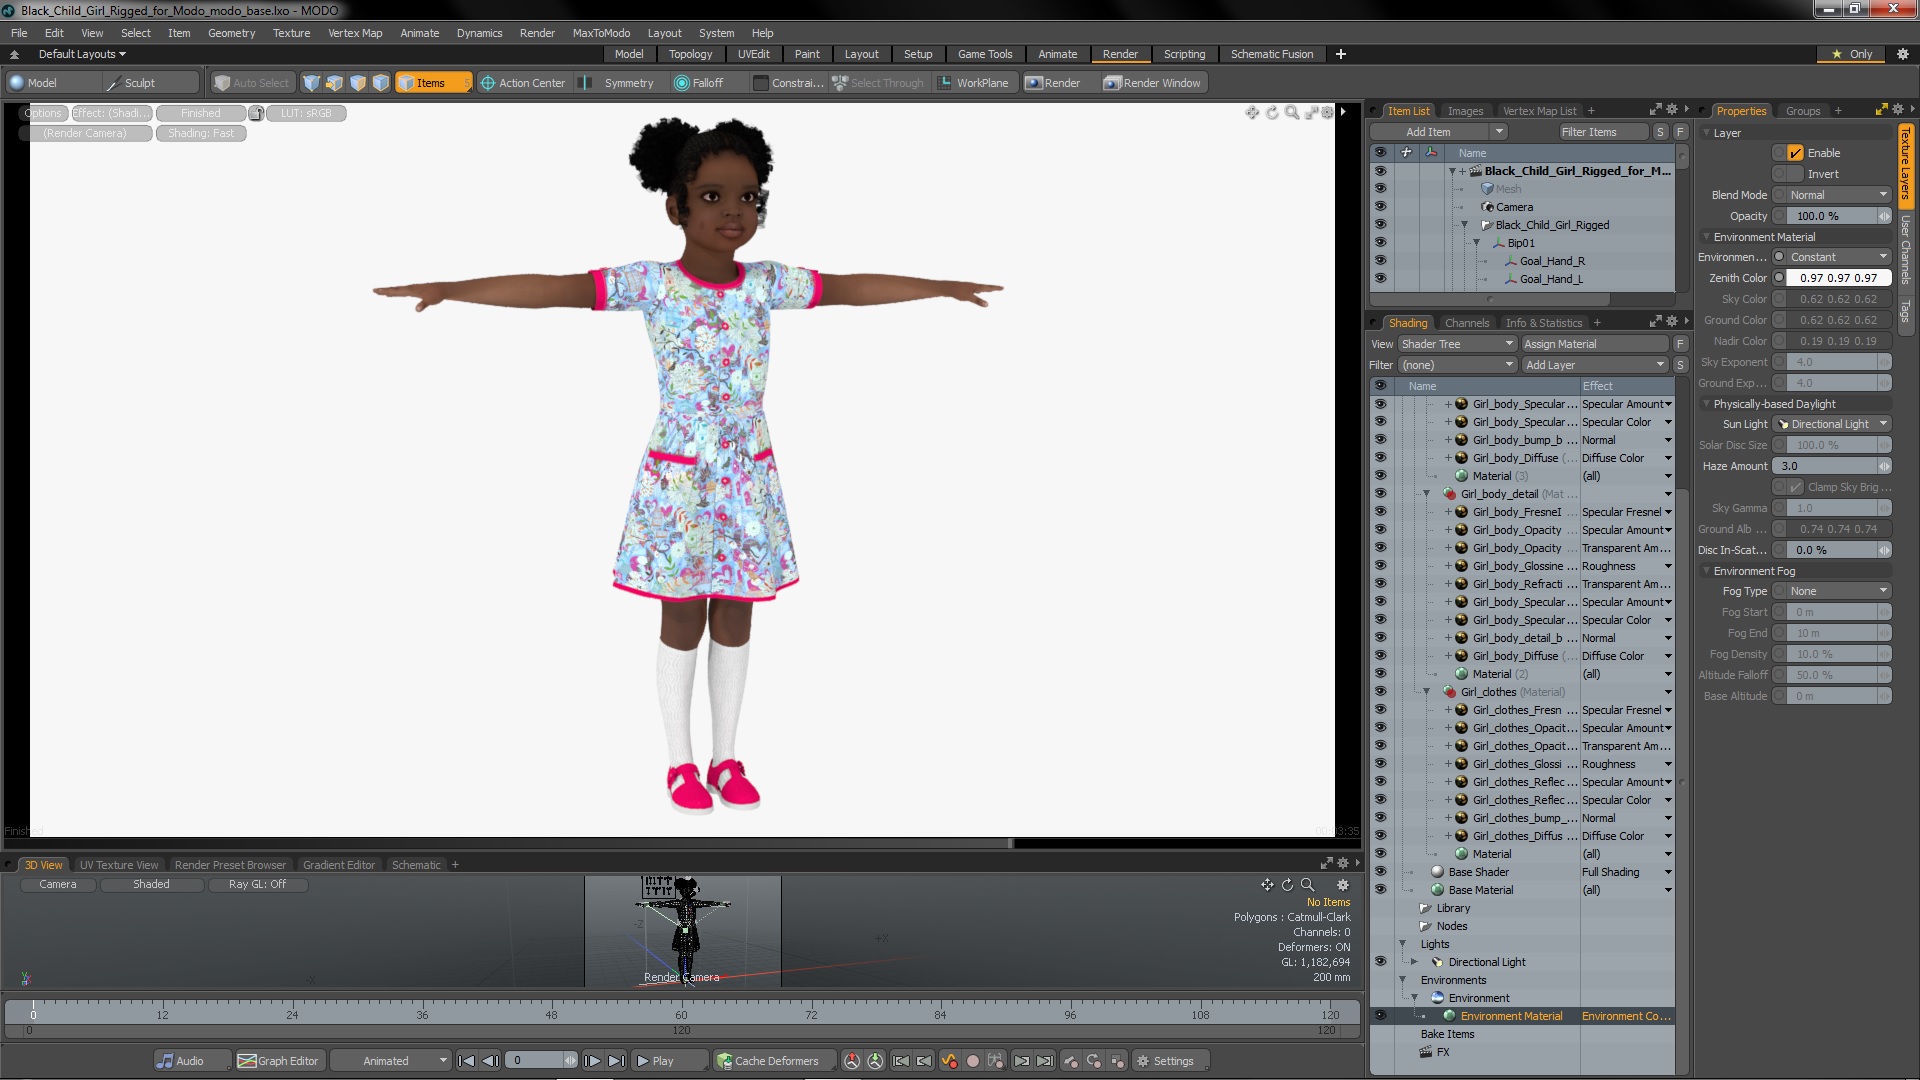Select Vertices selection mode icon
1920x1080 pixels.
click(x=312, y=83)
